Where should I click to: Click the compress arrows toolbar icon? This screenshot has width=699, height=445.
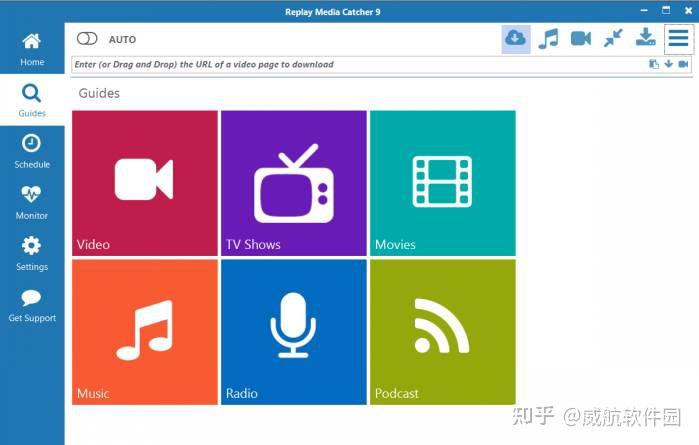[x=613, y=39]
